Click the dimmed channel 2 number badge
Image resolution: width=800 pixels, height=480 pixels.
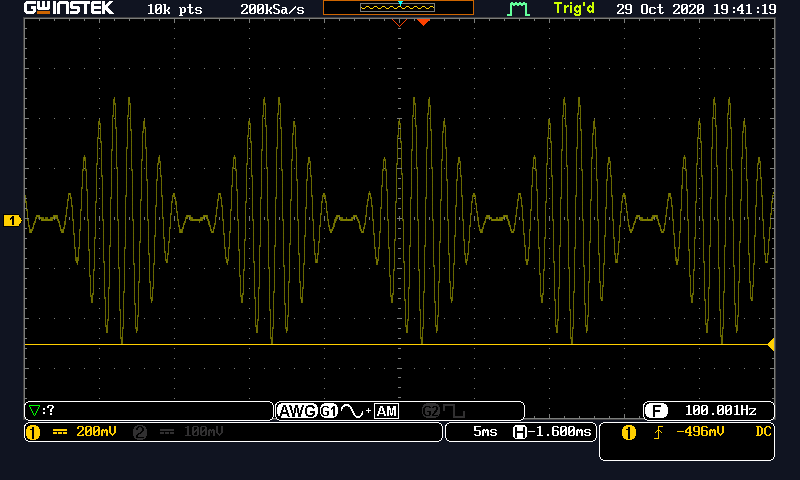(140, 432)
